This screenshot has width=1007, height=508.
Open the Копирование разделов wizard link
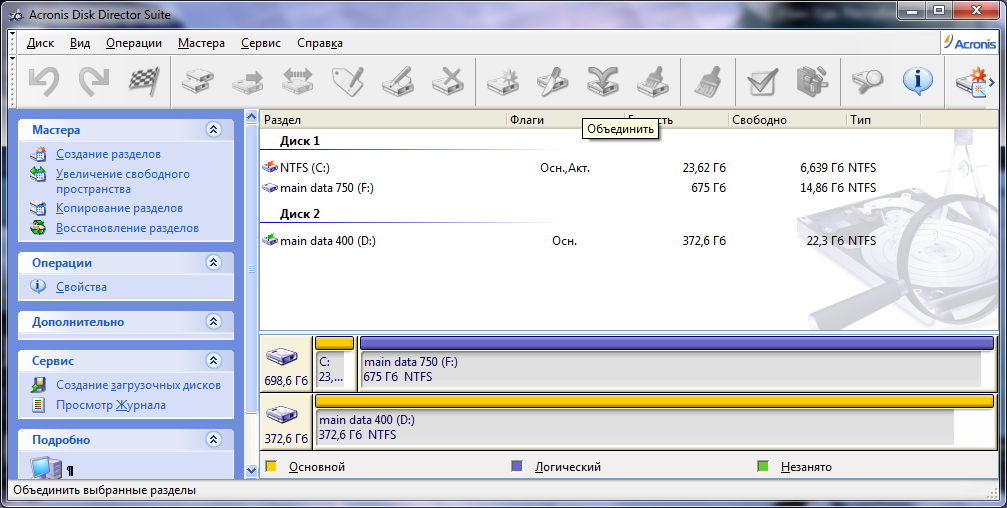click(x=119, y=208)
